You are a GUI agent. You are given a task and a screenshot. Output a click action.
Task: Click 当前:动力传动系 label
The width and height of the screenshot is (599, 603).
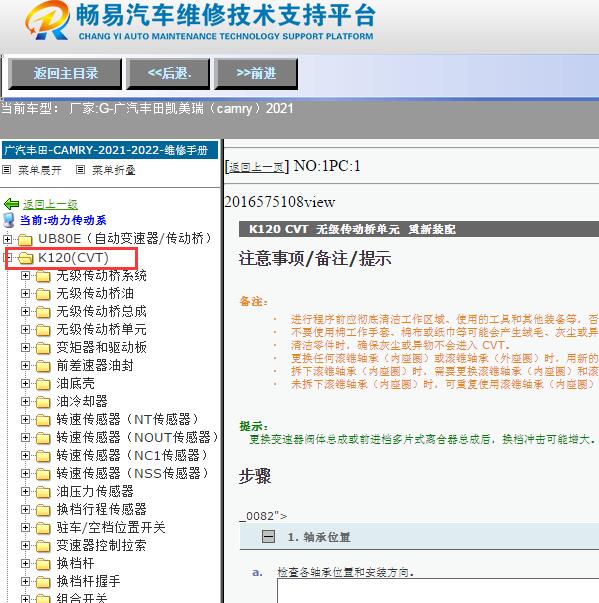click(63, 220)
